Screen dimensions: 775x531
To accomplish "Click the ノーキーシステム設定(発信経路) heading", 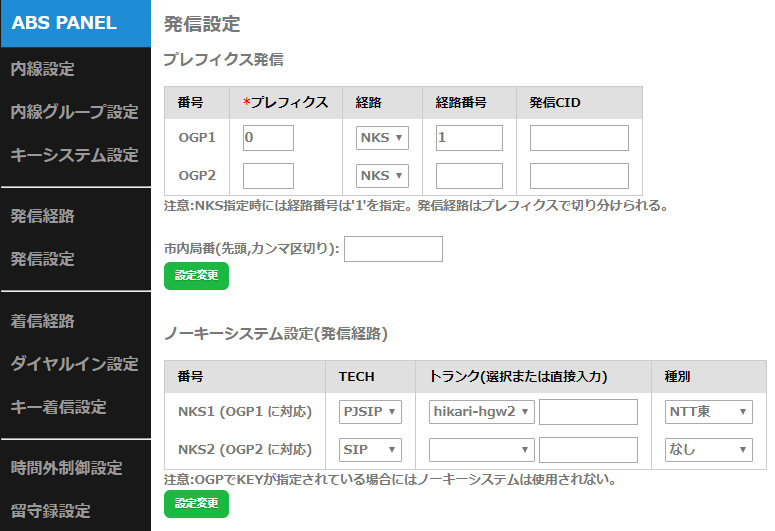I will 276,334.
